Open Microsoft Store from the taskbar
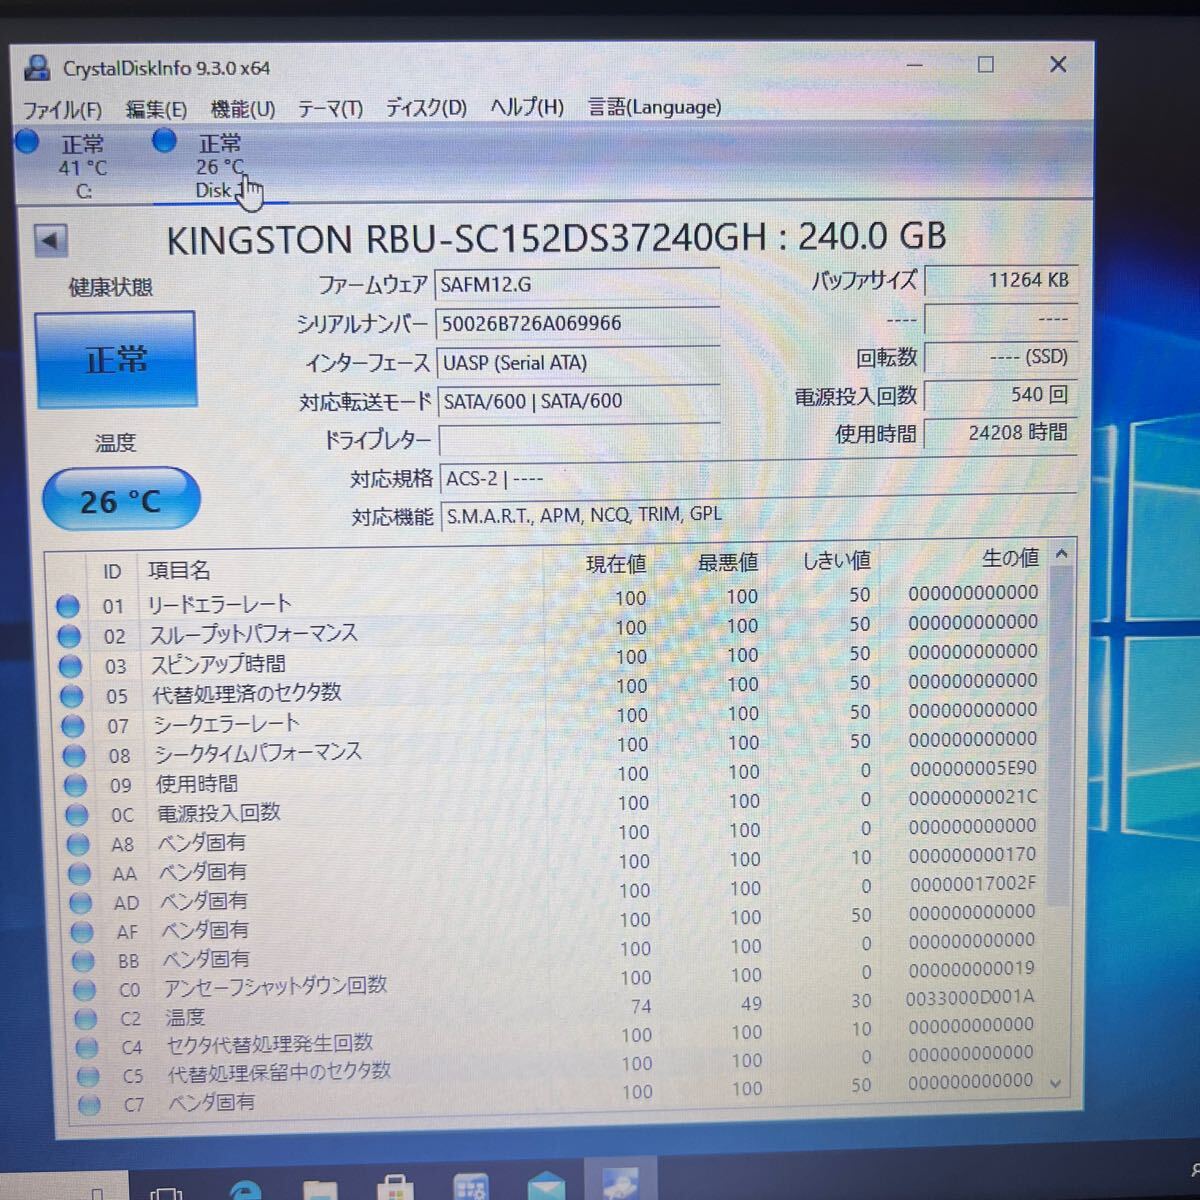 [395, 1188]
